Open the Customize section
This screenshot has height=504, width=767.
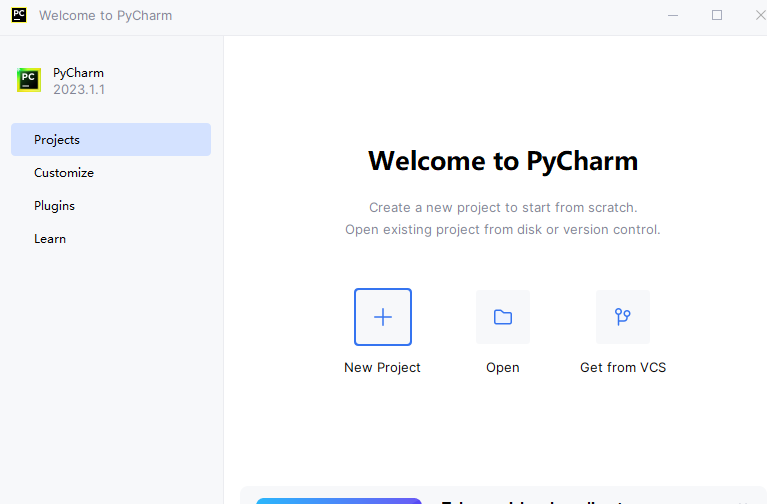(111, 173)
